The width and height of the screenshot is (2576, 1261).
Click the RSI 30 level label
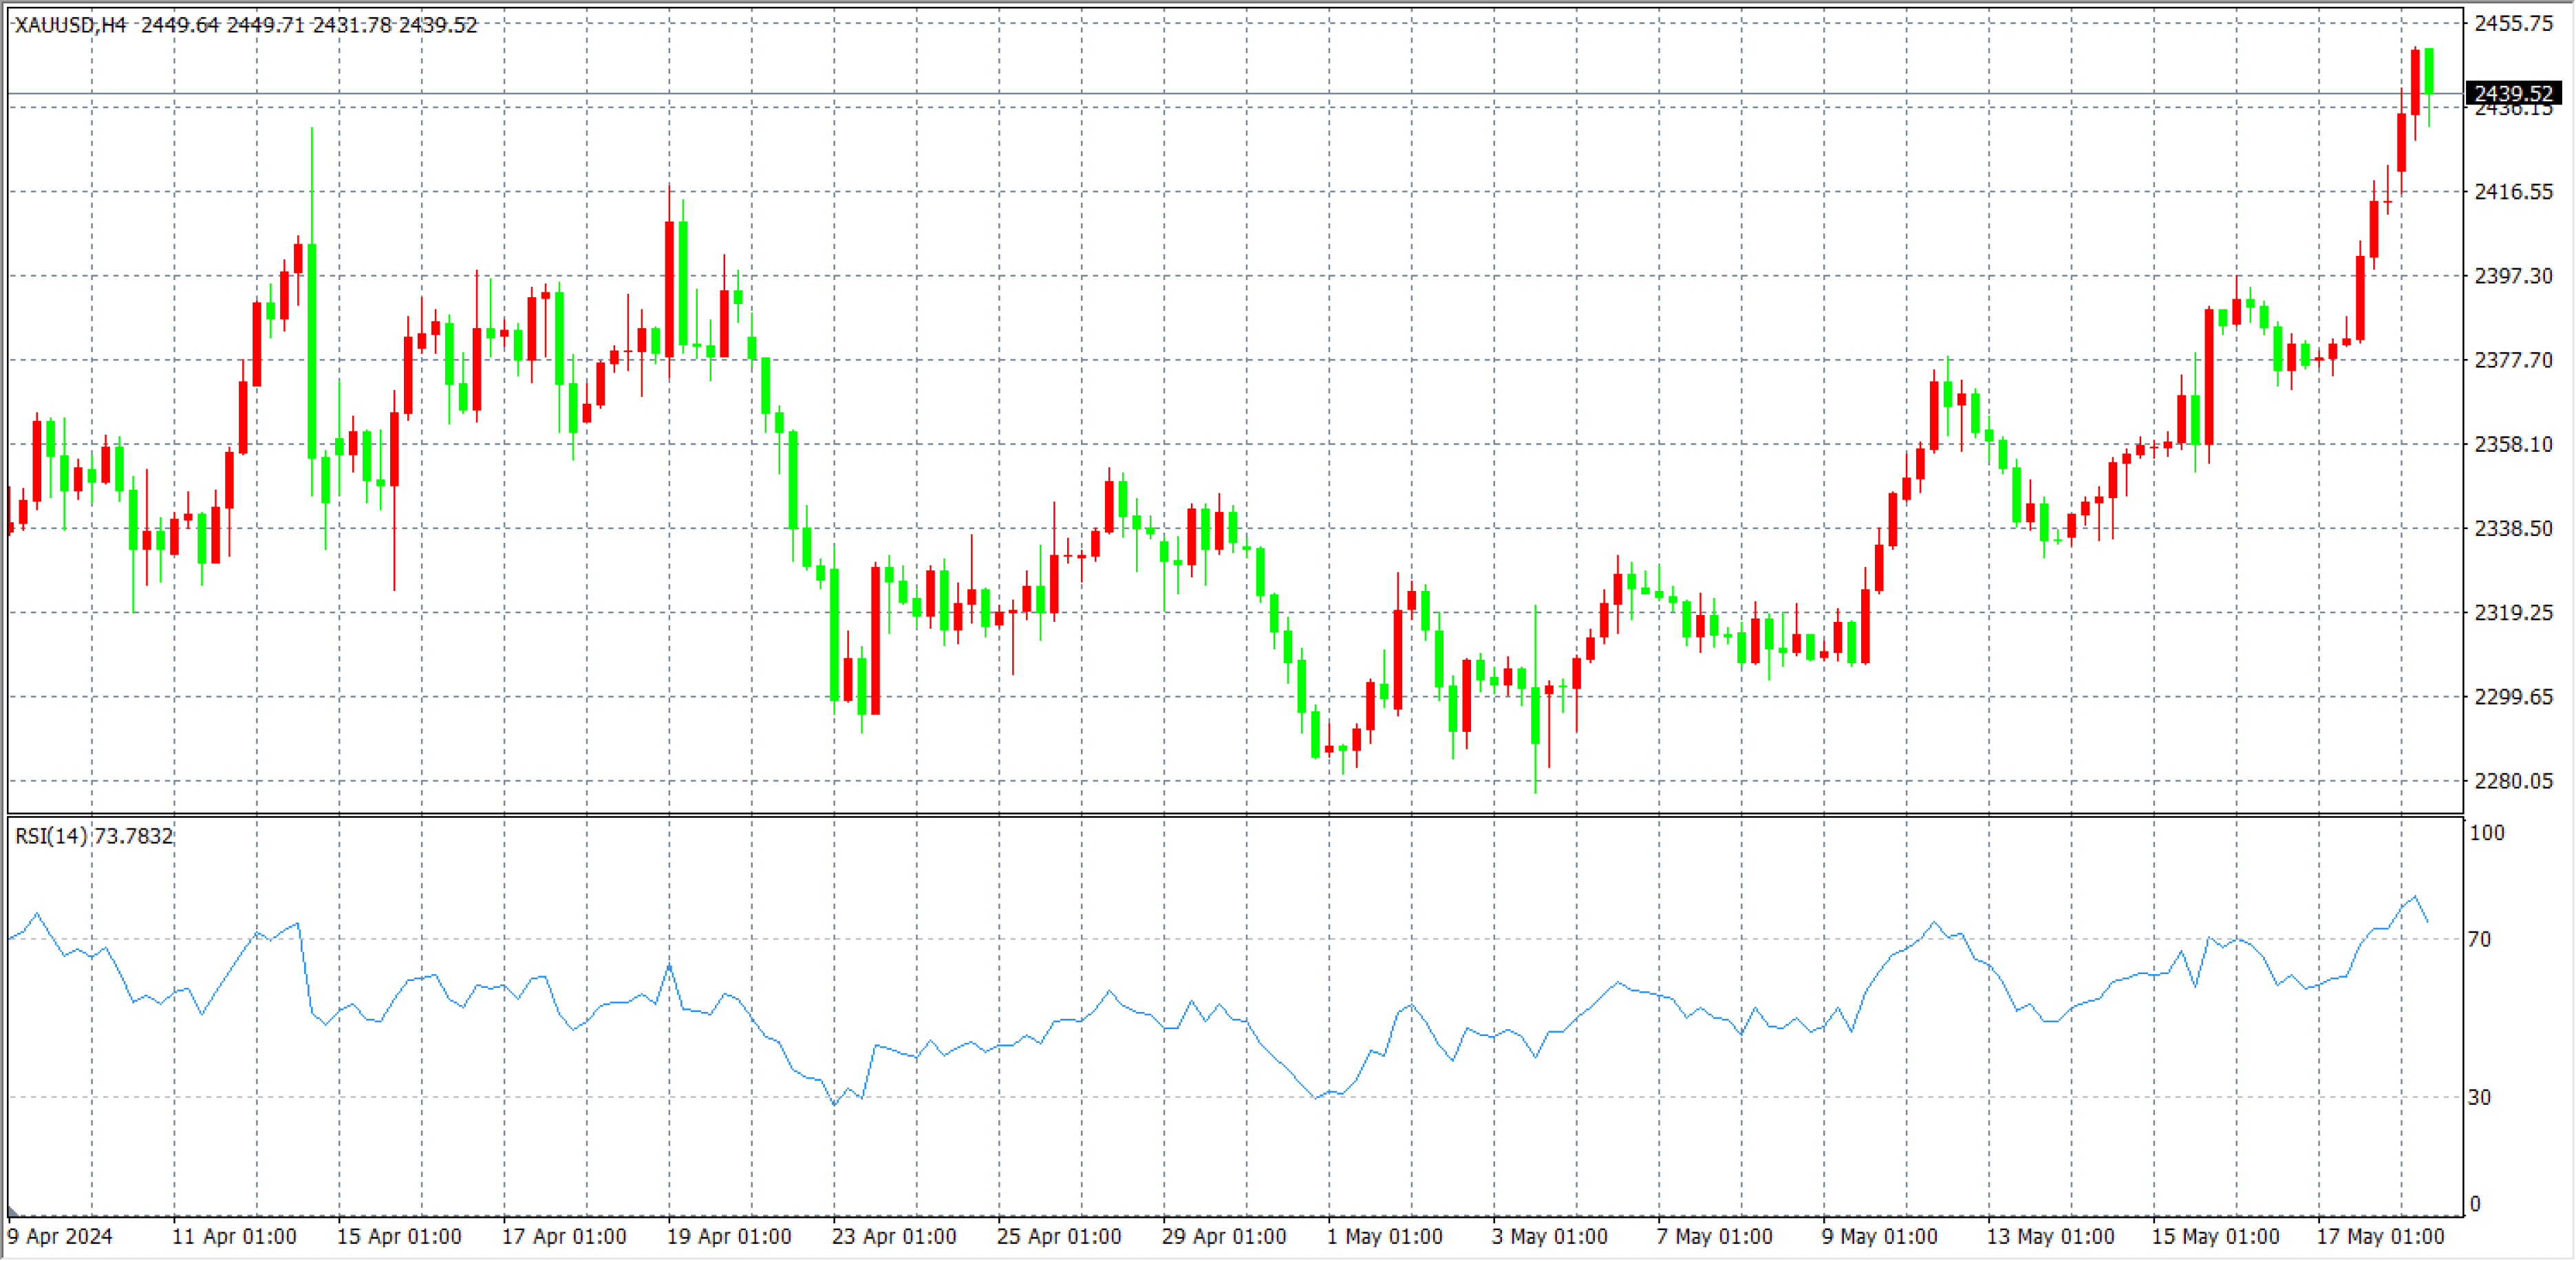click(2479, 1097)
